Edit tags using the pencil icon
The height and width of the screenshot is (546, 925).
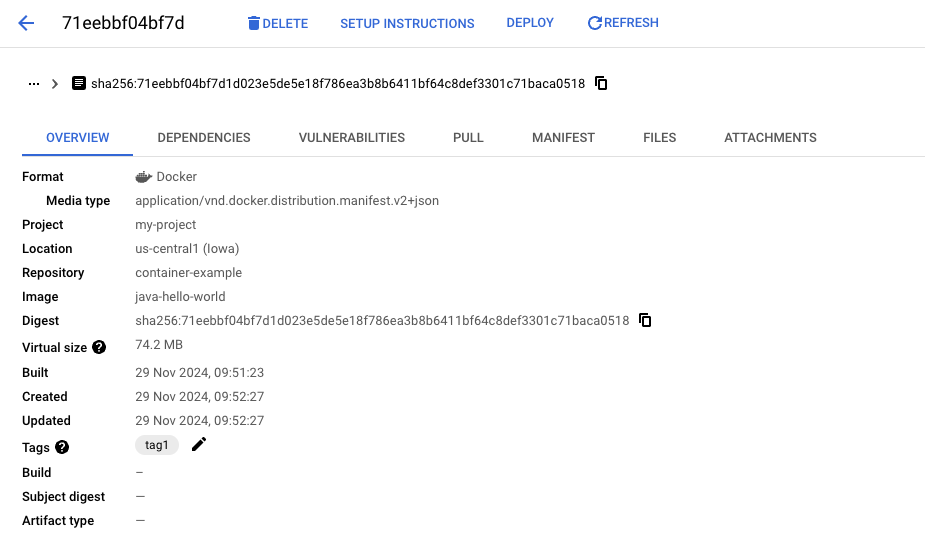coord(199,445)
